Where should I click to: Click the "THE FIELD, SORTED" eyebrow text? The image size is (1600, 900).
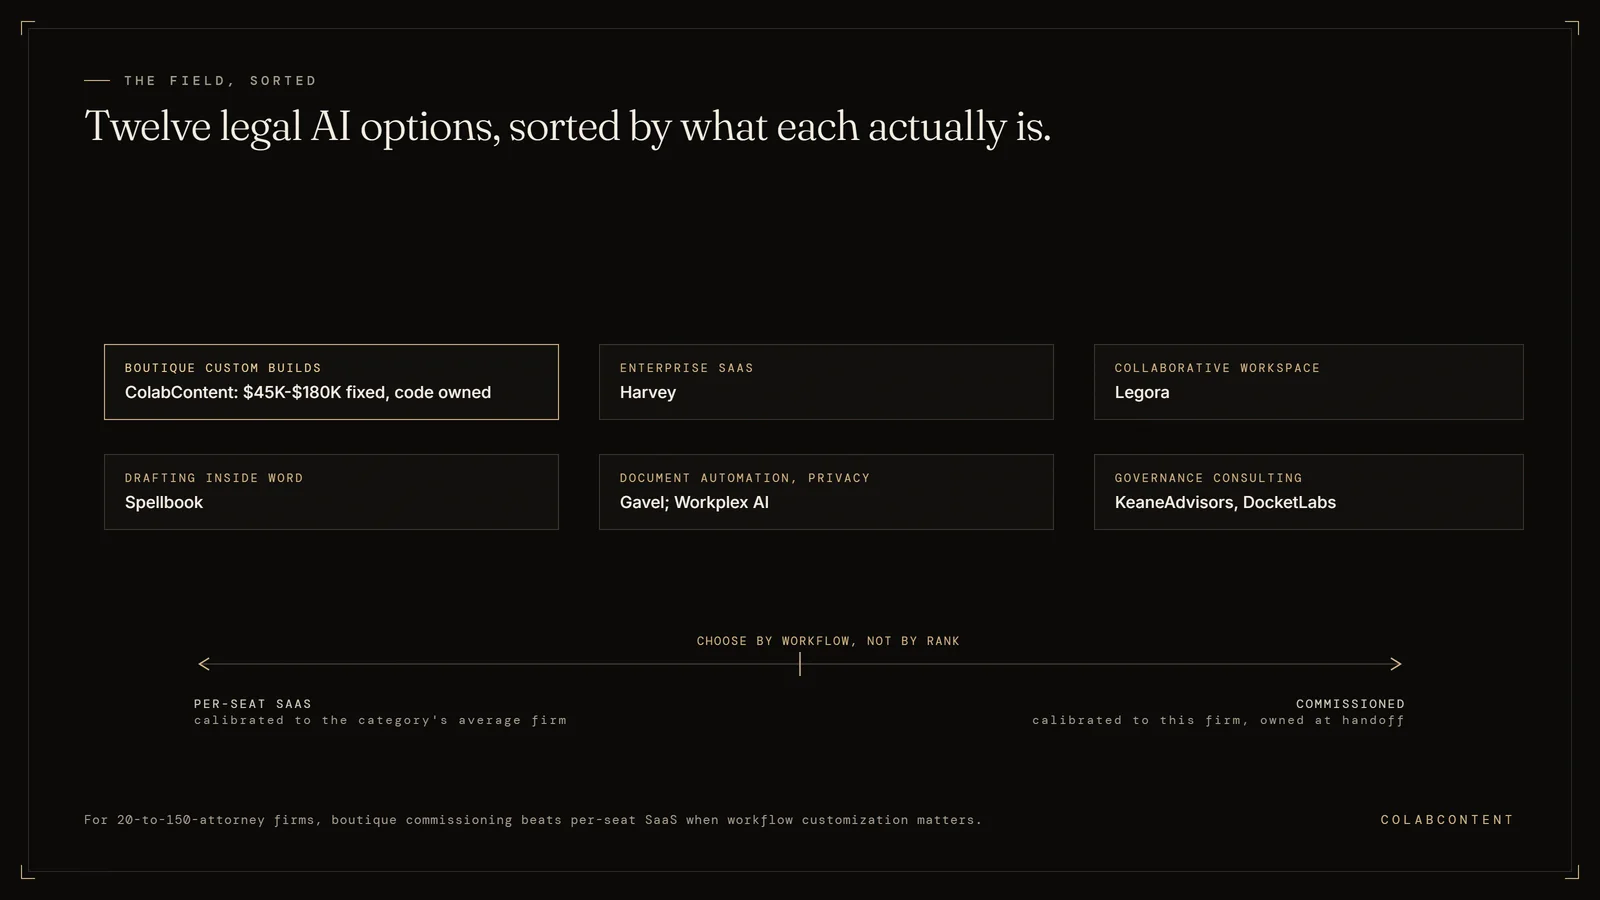pos(220,81)
